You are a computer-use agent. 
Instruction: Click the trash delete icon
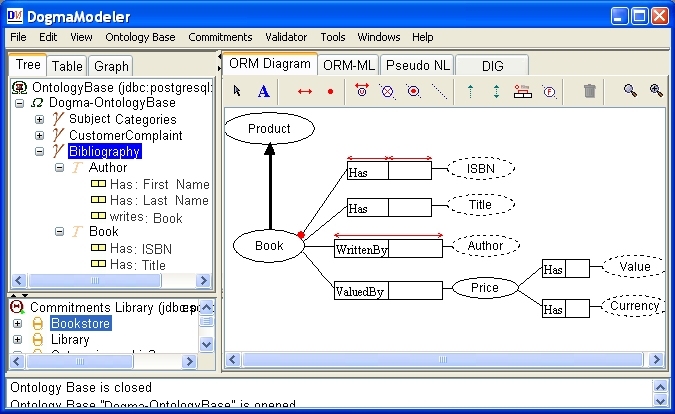[x=590, y=91]
